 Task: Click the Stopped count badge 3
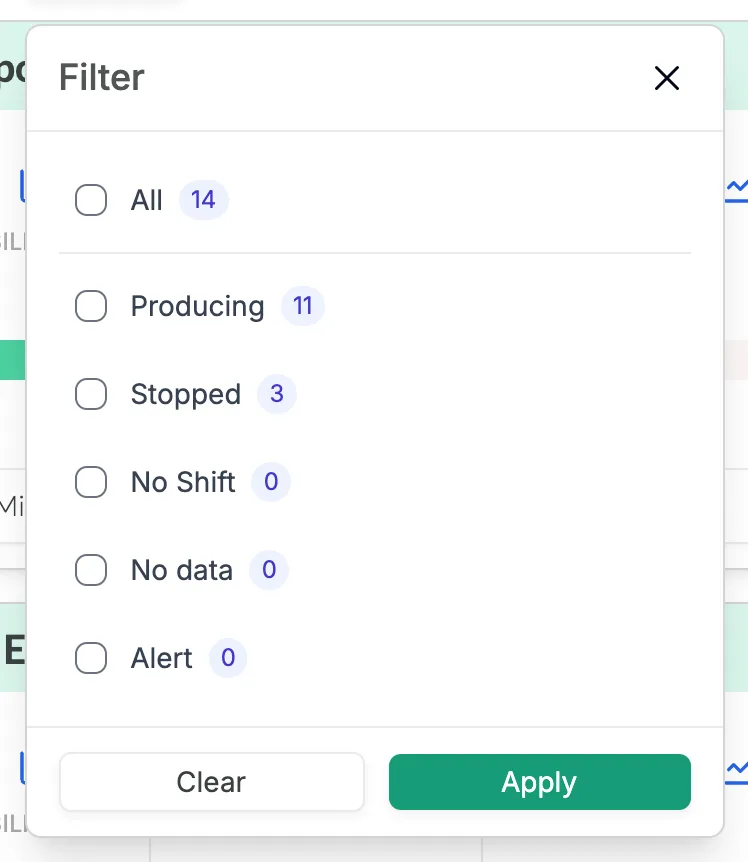(277, 394)
